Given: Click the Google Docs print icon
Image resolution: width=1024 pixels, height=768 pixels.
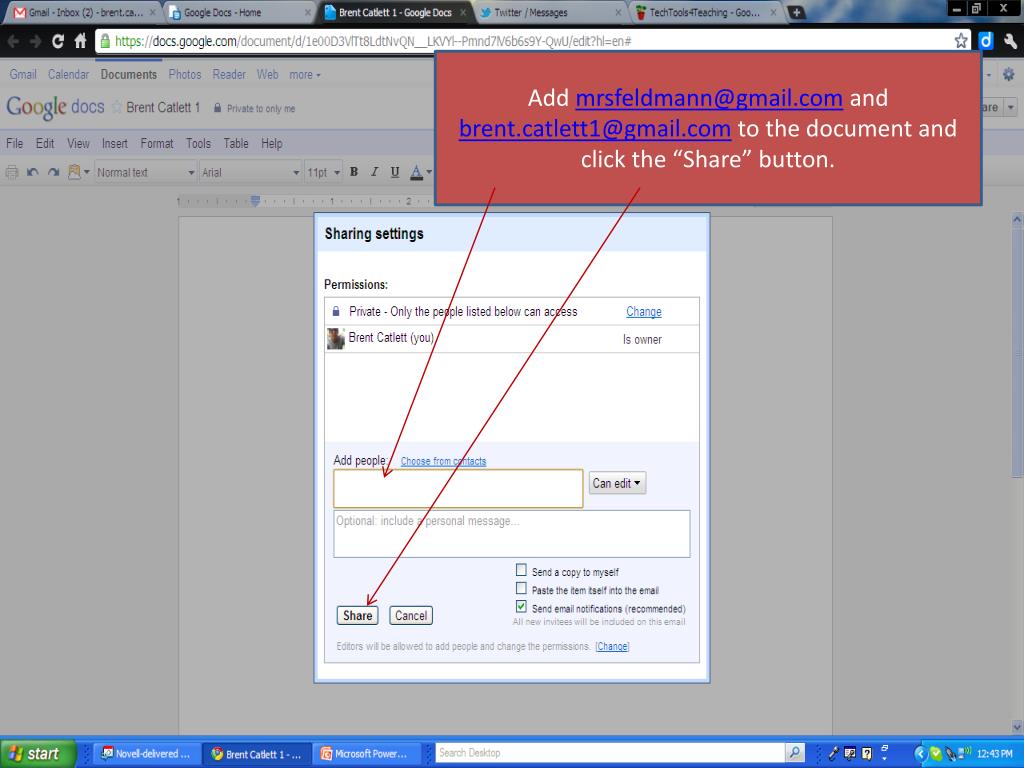Looking at the screenshot, I should (x=12, y=172).
